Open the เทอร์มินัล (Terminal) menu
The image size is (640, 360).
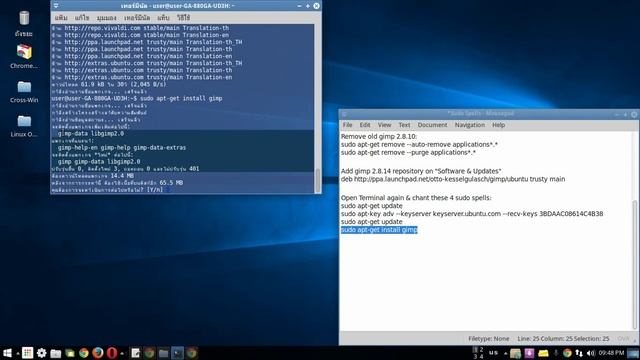coord(137,18)
